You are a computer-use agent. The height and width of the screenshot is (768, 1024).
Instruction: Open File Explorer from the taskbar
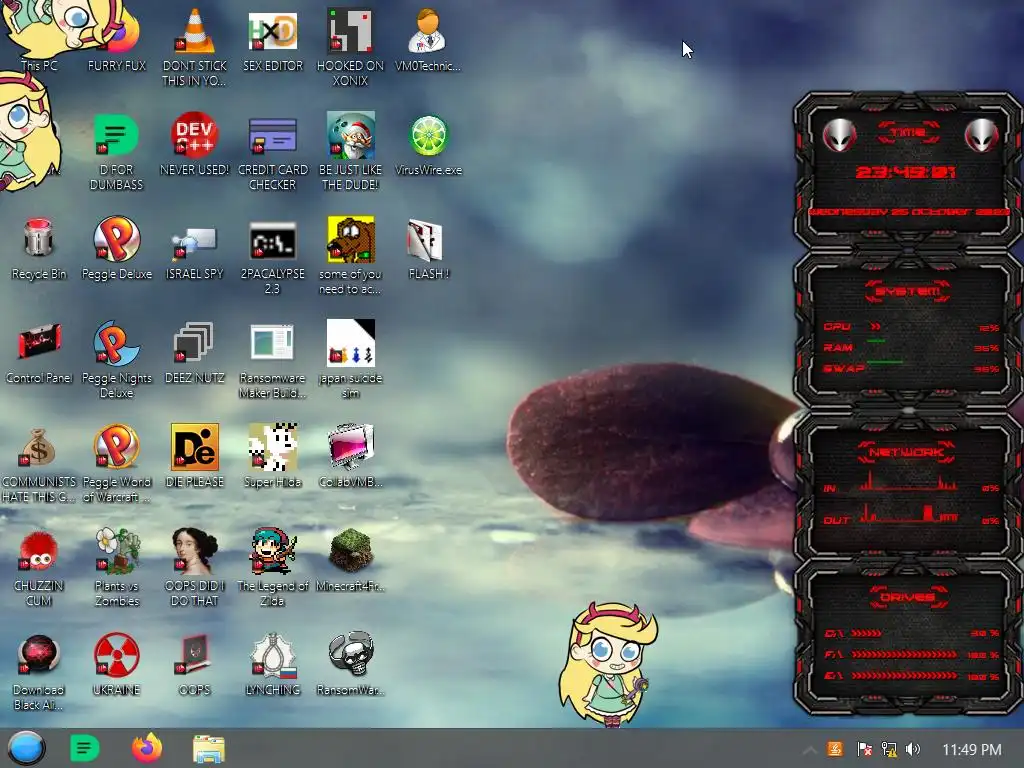point(209,748)
